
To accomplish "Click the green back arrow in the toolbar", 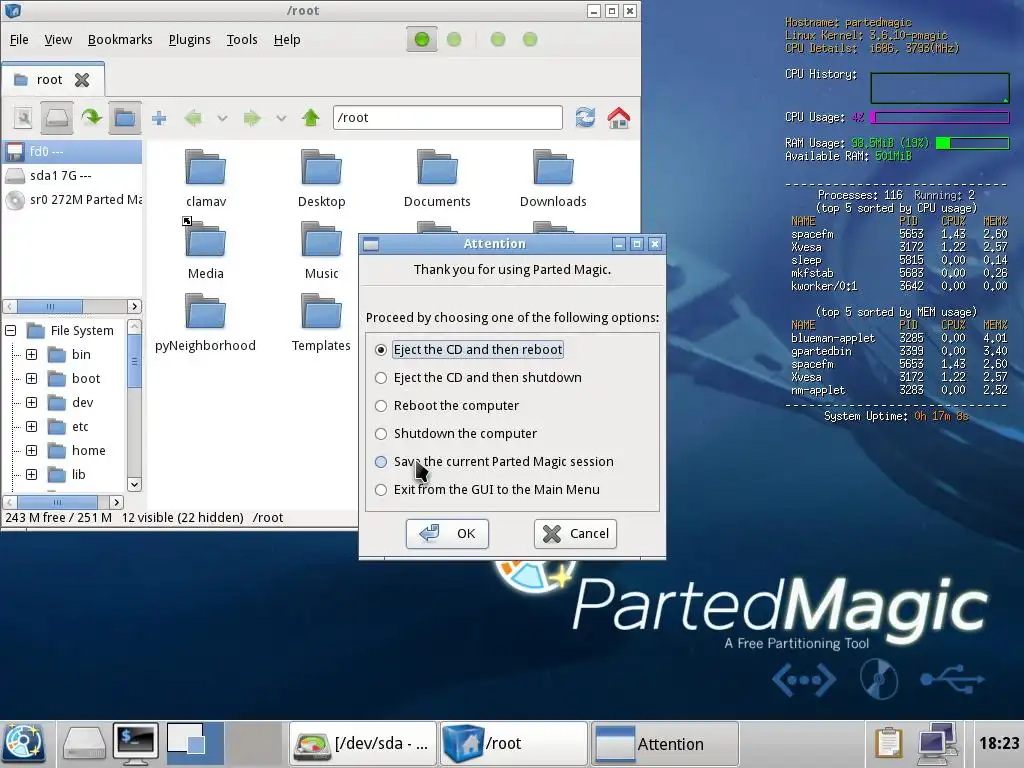I will point(193,118).
